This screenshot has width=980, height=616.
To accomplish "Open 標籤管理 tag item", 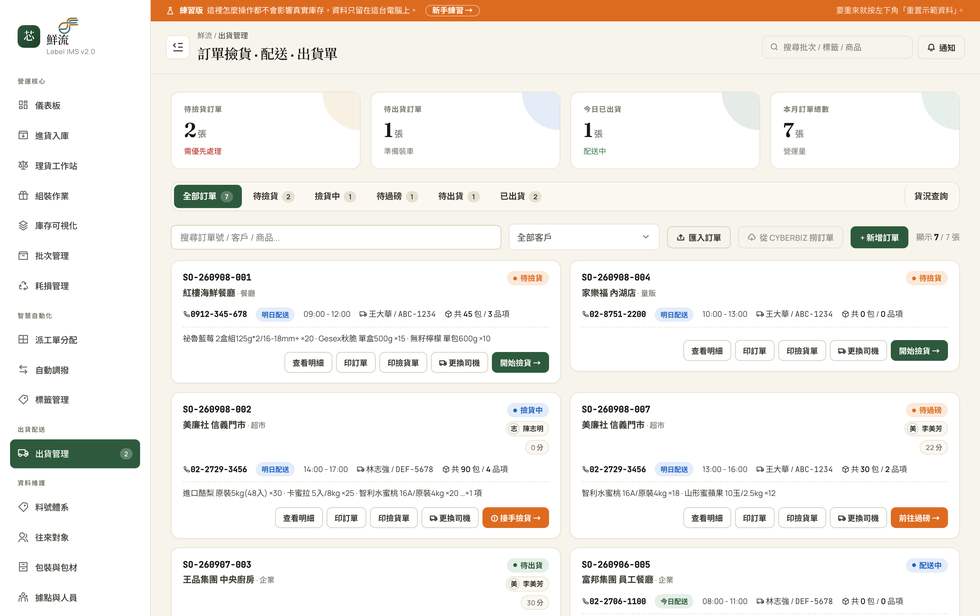I will 75,400.
